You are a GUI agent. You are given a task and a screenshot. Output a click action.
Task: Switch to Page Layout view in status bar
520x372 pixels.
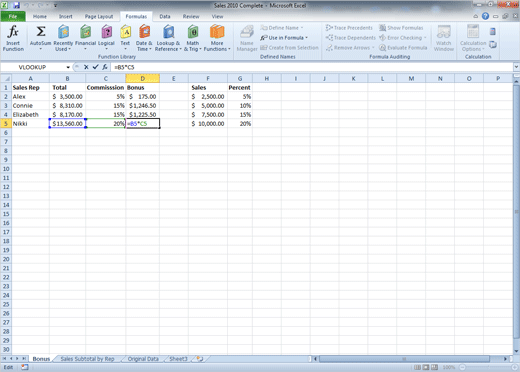coord(426,367)
